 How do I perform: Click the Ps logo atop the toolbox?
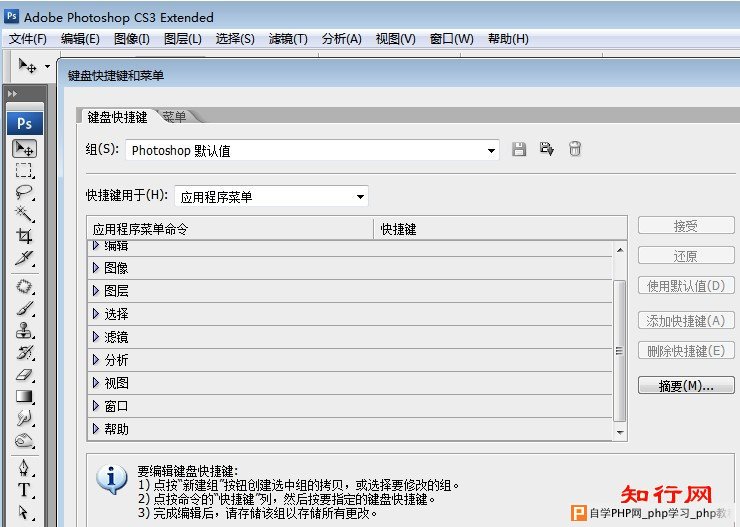coord(25,124)
